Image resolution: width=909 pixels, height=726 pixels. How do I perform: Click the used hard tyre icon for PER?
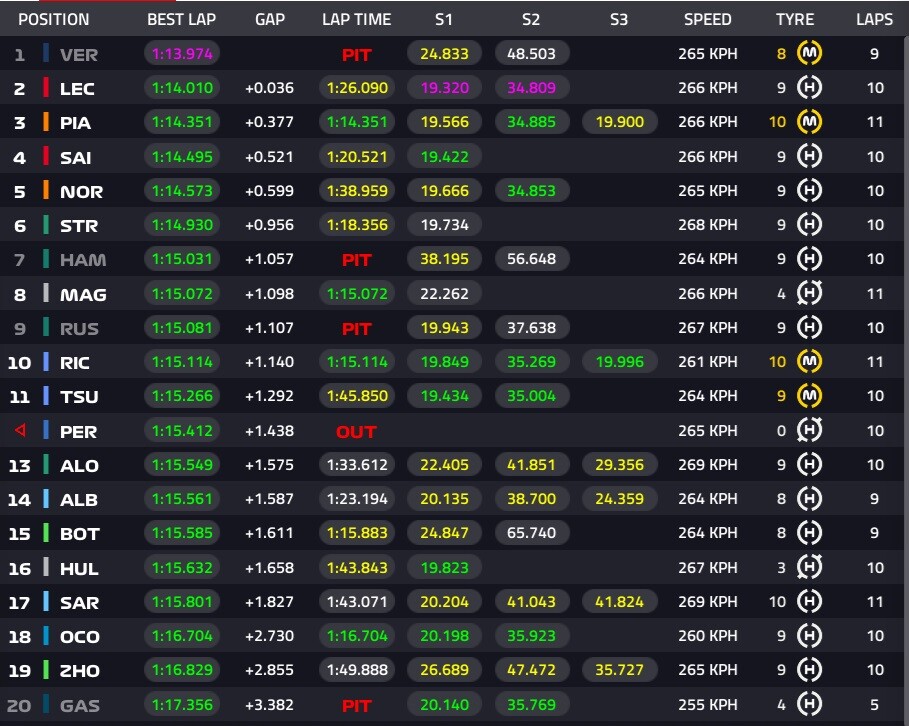[809, 430]
